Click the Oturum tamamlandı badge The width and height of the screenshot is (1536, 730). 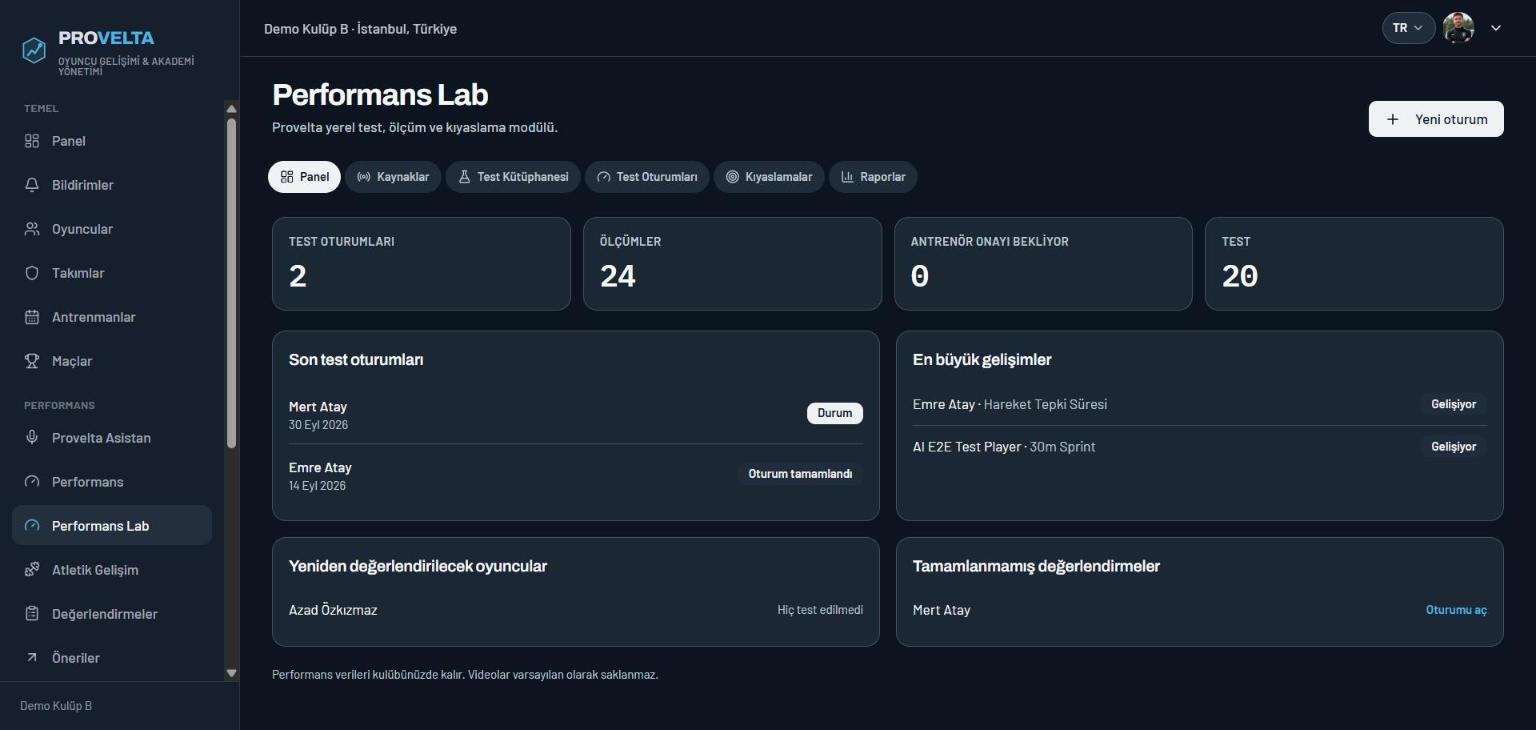tap(800, 474)
